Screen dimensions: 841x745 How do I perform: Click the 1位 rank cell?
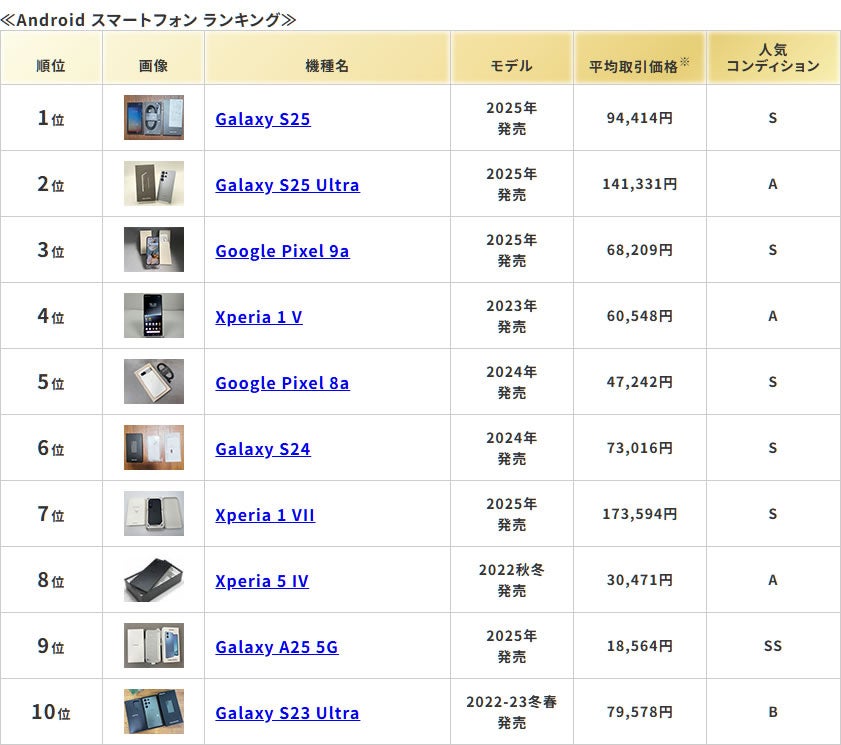click(51, 118)
